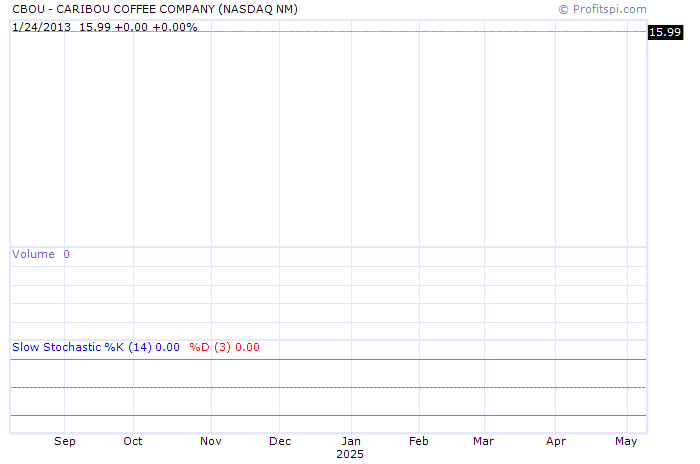Click the black 15.99 price label

pyautogui.click(x=665, y=32)
